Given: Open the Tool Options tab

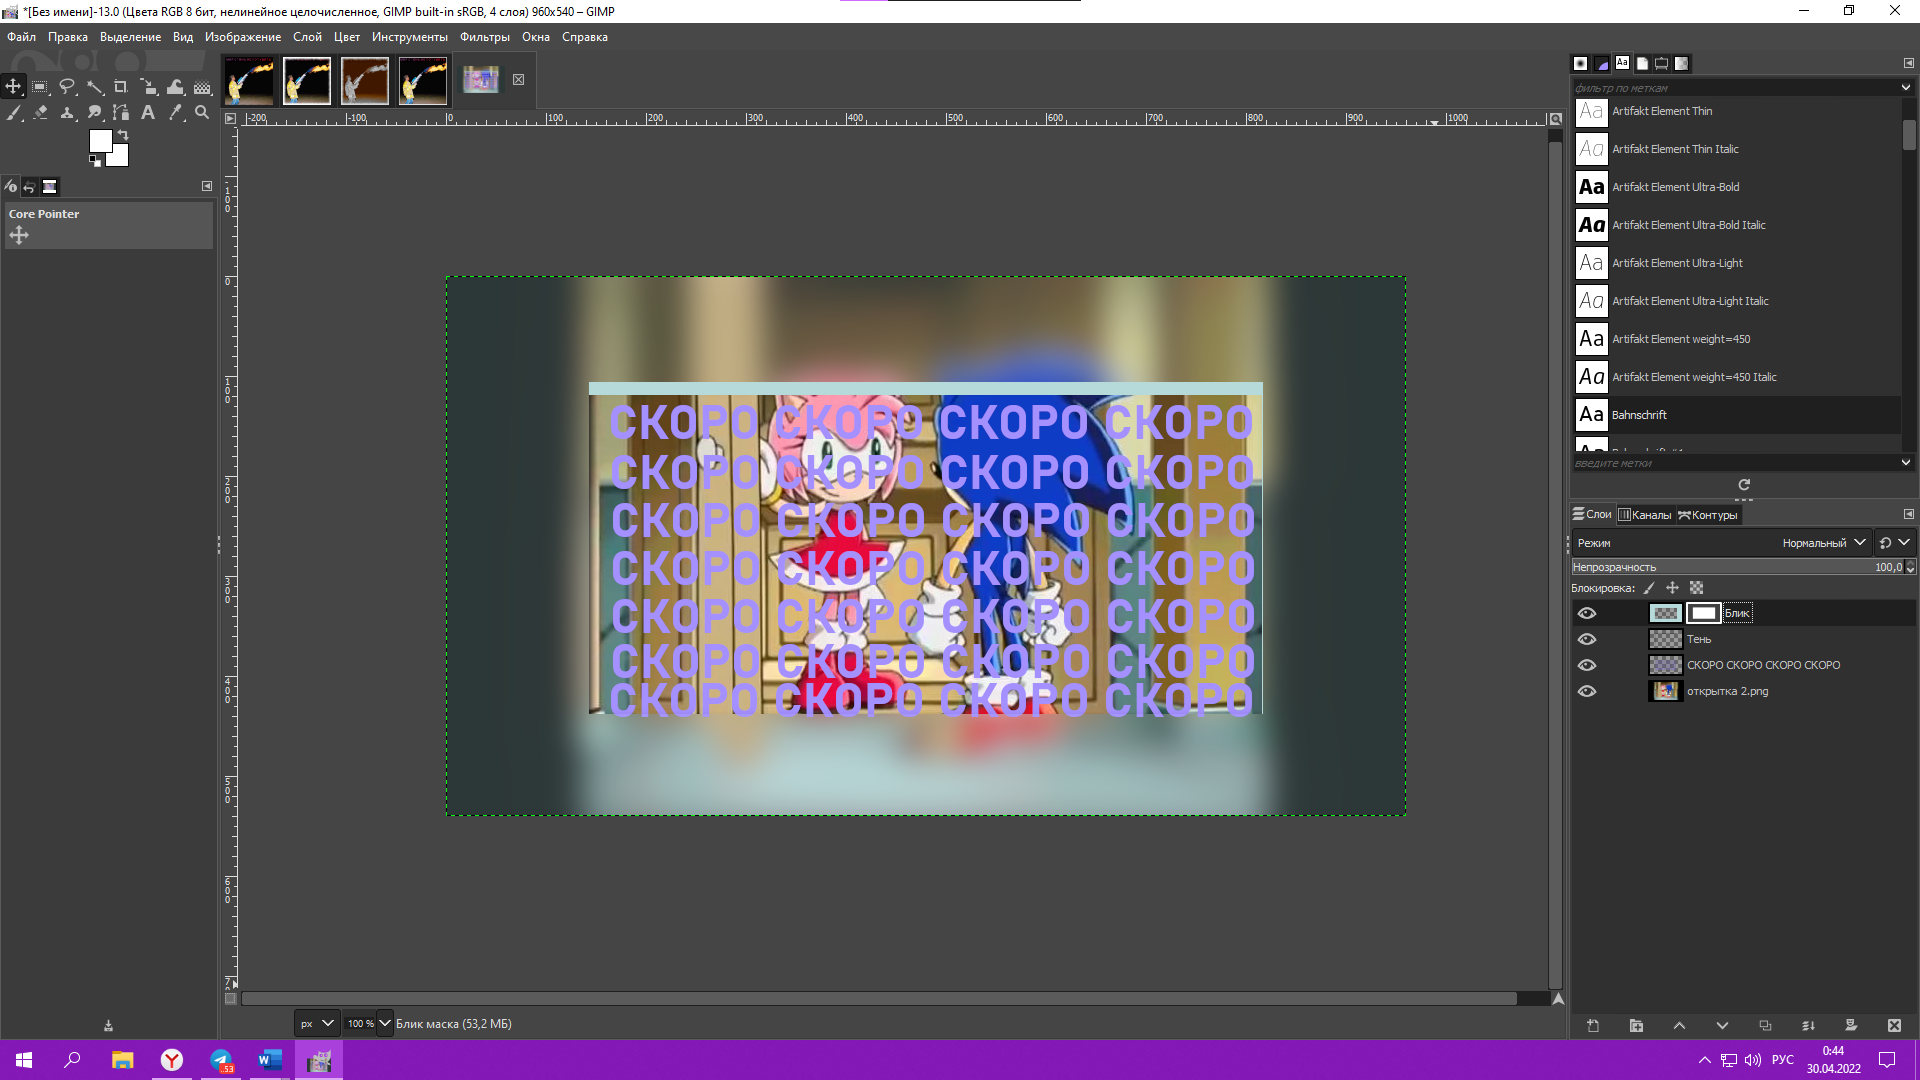Looking at the screenshot, I should tap(11, 186).
